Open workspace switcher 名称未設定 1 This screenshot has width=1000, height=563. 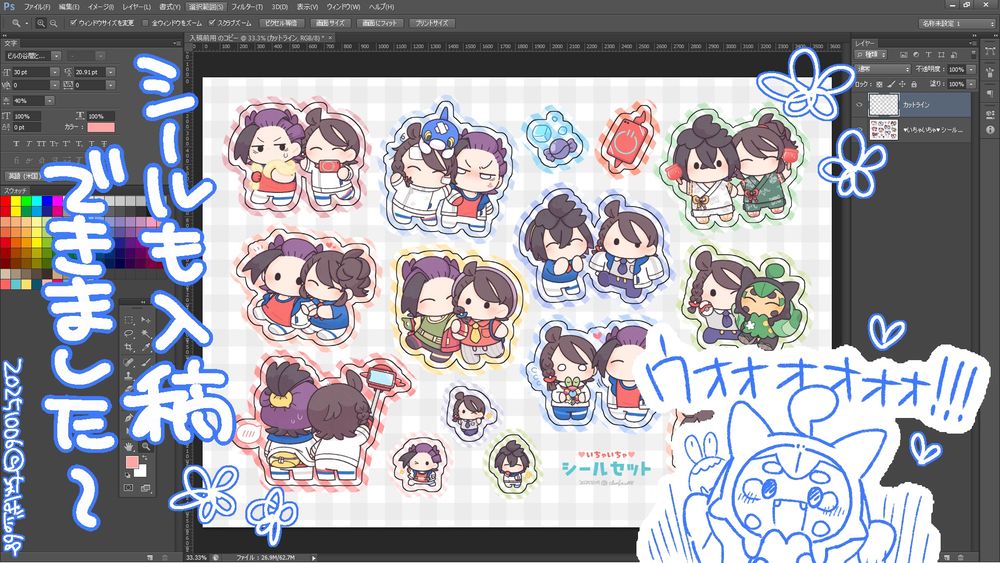tap(956, 23)
